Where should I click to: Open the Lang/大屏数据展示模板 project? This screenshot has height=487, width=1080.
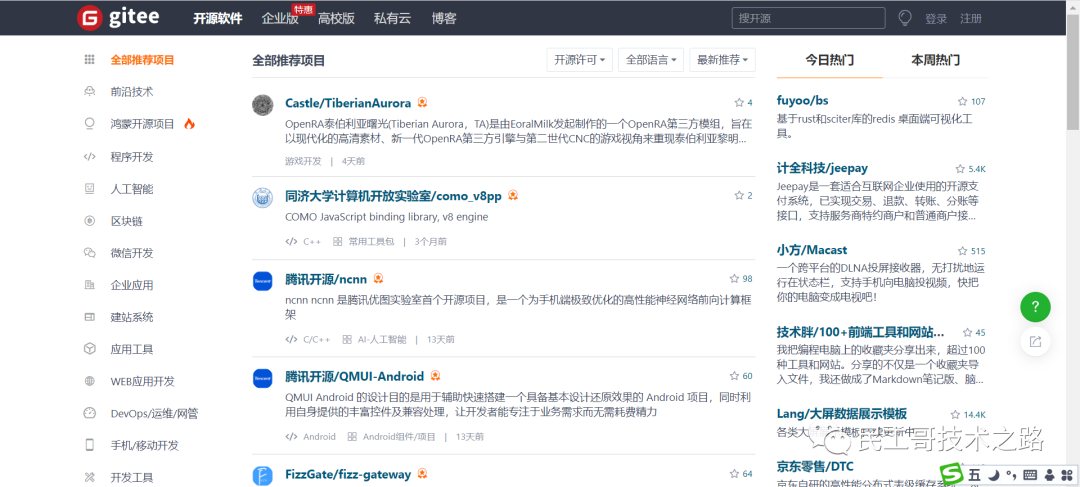pos(842,414)
